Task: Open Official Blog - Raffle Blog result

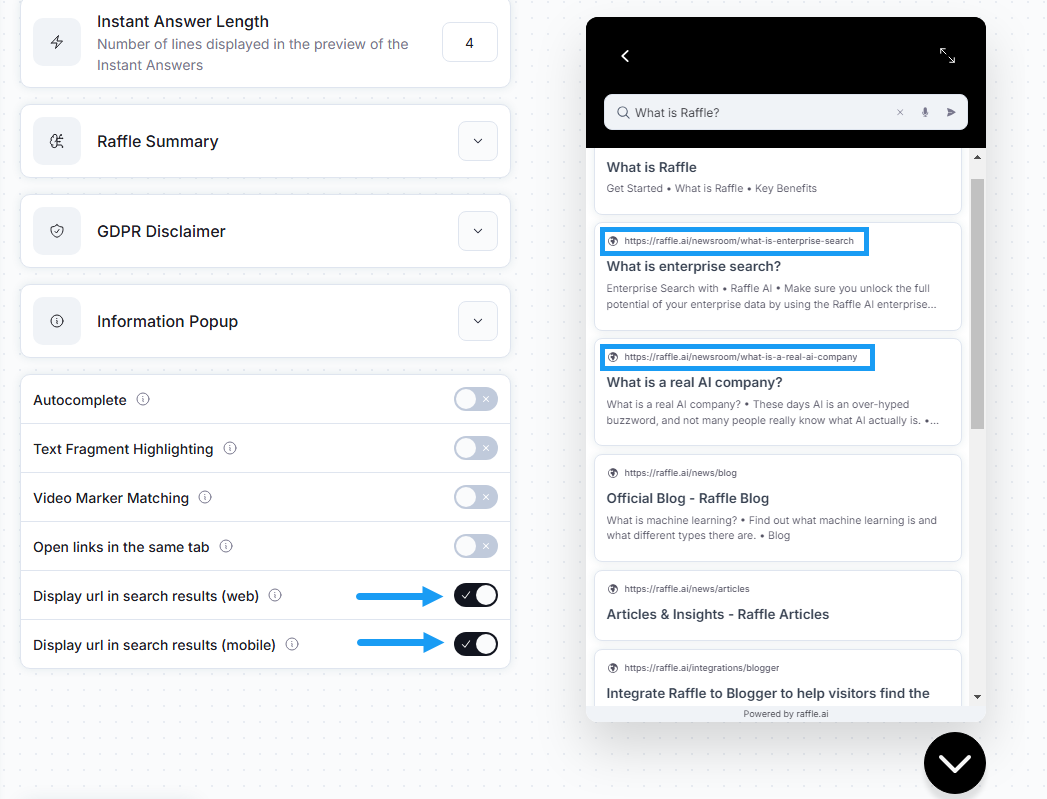Action: (687, 499)
